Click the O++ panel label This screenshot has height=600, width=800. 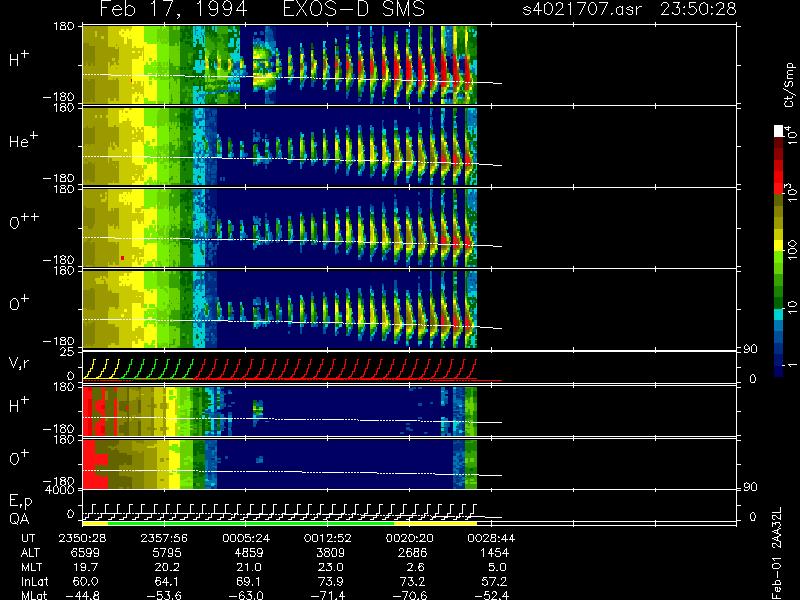click(x=24, y=221)
